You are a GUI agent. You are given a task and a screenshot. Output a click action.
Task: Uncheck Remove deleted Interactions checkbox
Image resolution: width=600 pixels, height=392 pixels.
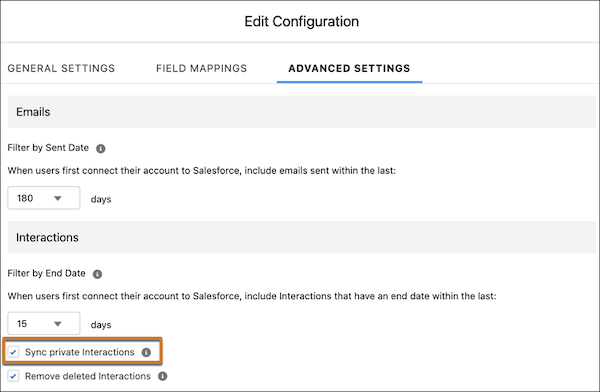coord(13,376)
